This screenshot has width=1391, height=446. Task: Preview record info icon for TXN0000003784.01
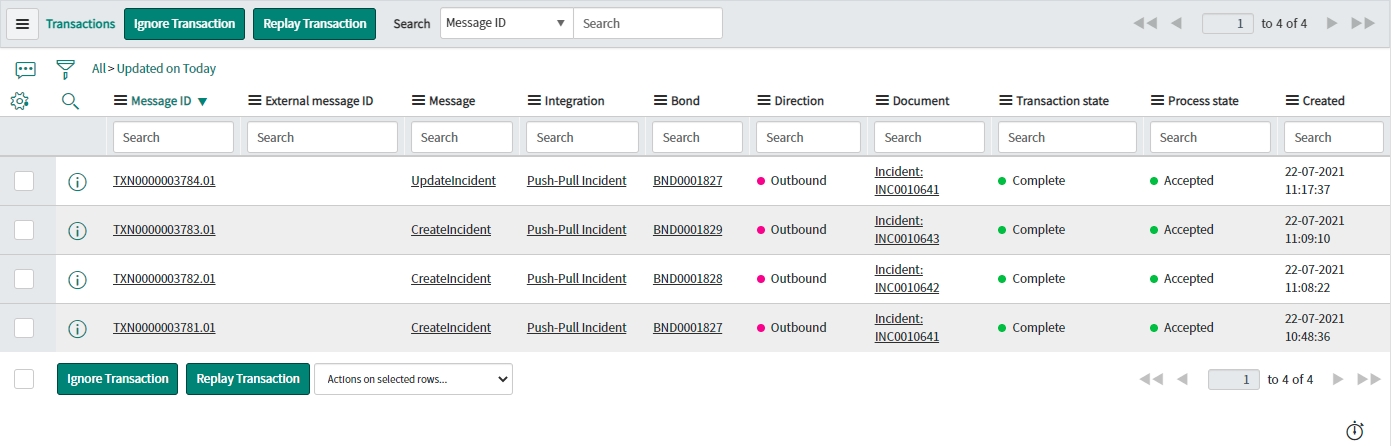(x=77, y=182)
